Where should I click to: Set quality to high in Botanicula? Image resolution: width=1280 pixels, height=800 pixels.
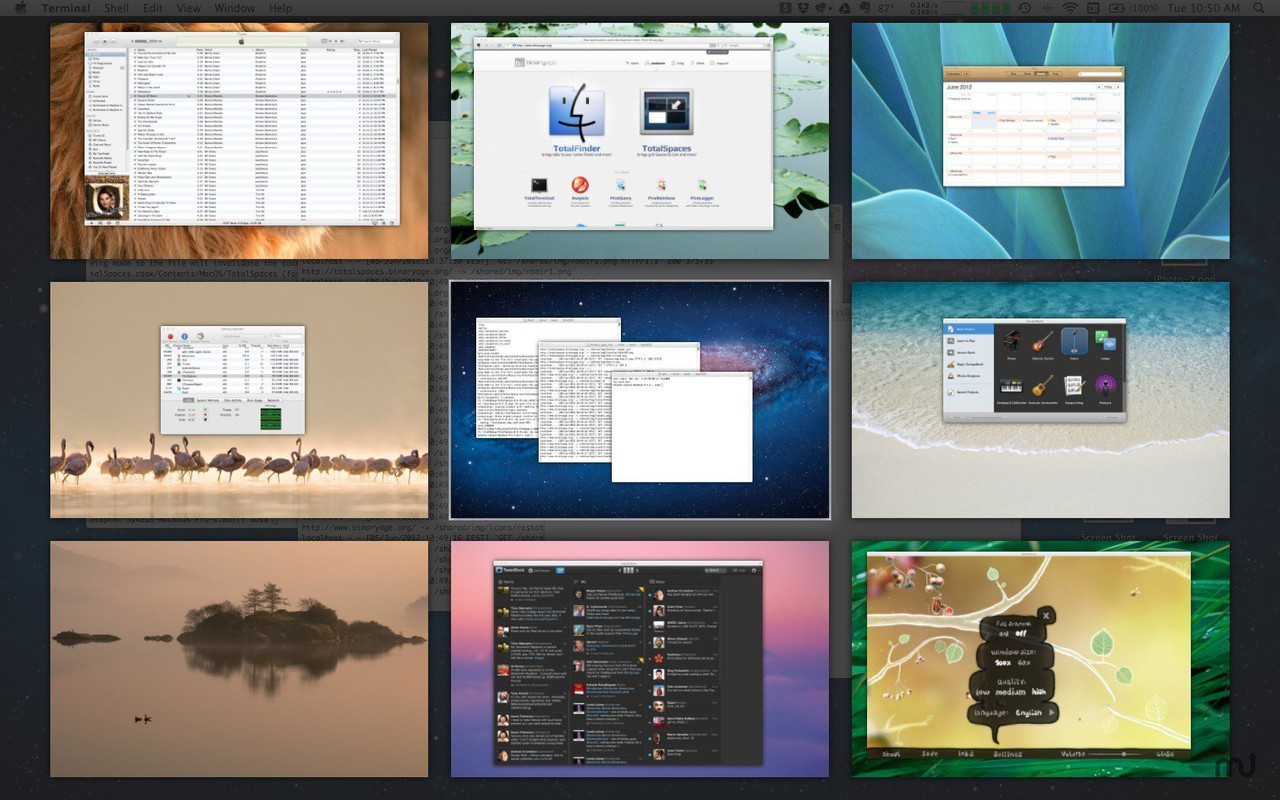1039,692
